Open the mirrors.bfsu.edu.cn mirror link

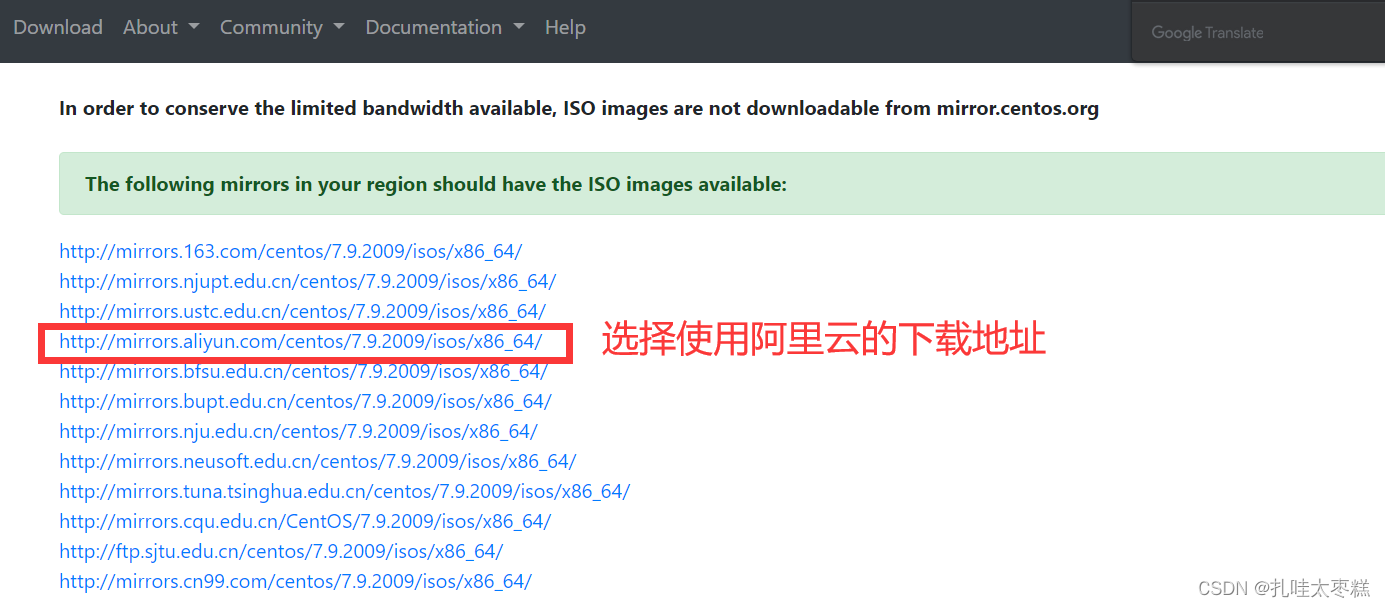303,371
